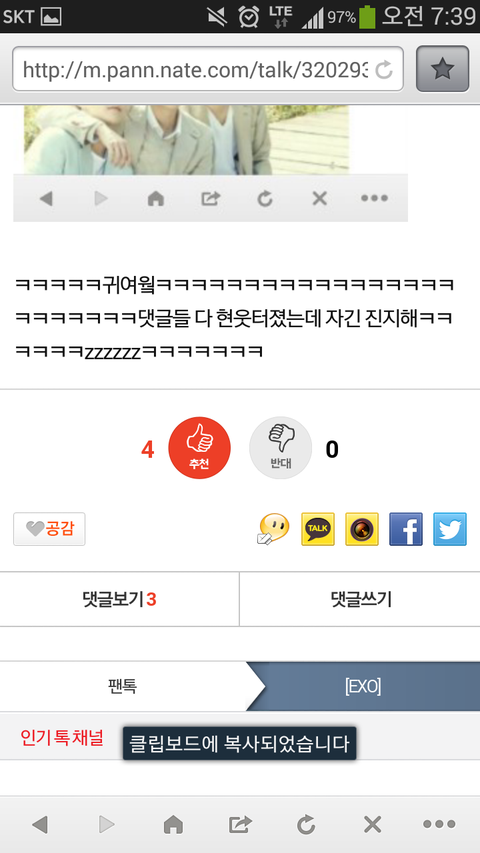This screenshot has height=853, width=480.
Task: Open share option in bottom toolbar
Action: click(240, 825)
